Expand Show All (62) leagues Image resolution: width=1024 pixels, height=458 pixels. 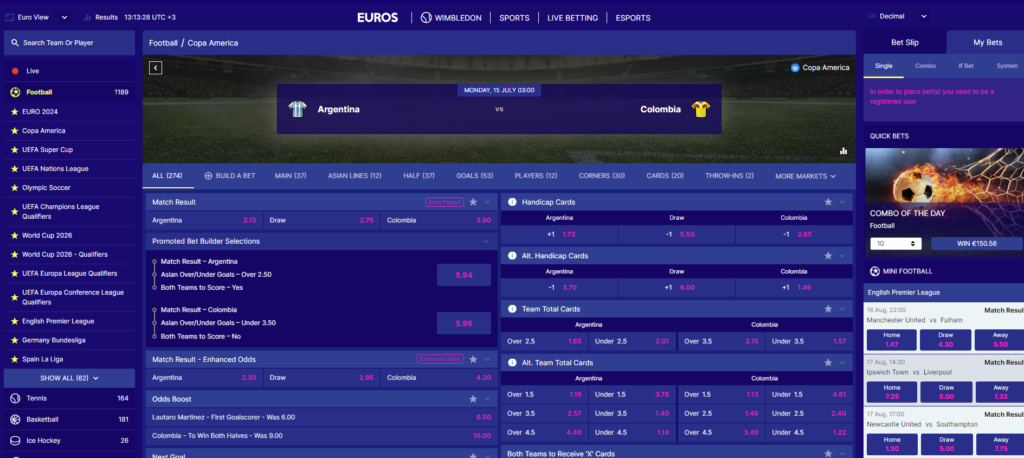pyautogui.click(x=69, y=378)
